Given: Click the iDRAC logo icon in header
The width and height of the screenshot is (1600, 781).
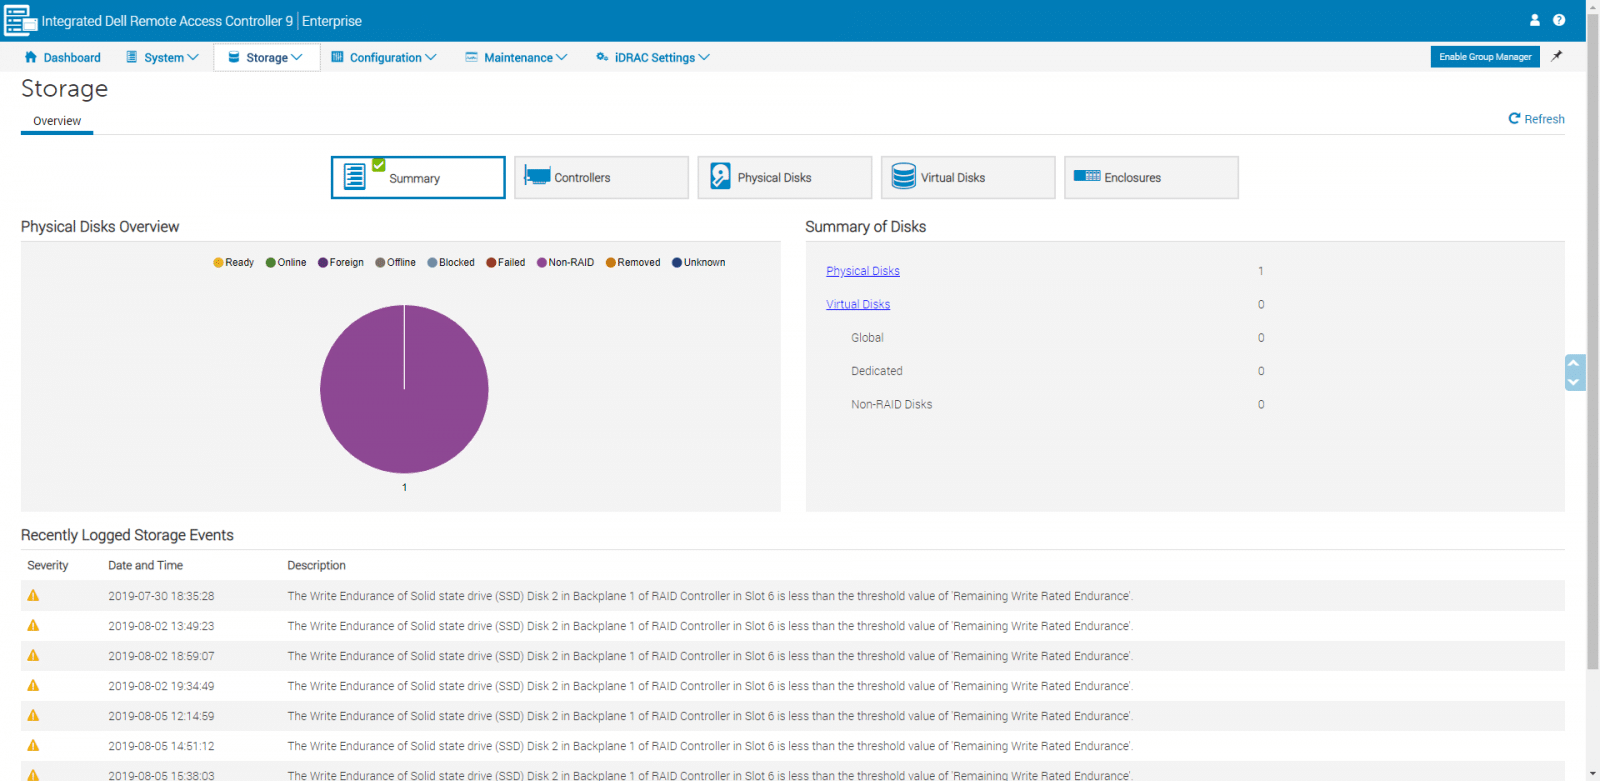Looking at the screenshot, I should (21, 20).
